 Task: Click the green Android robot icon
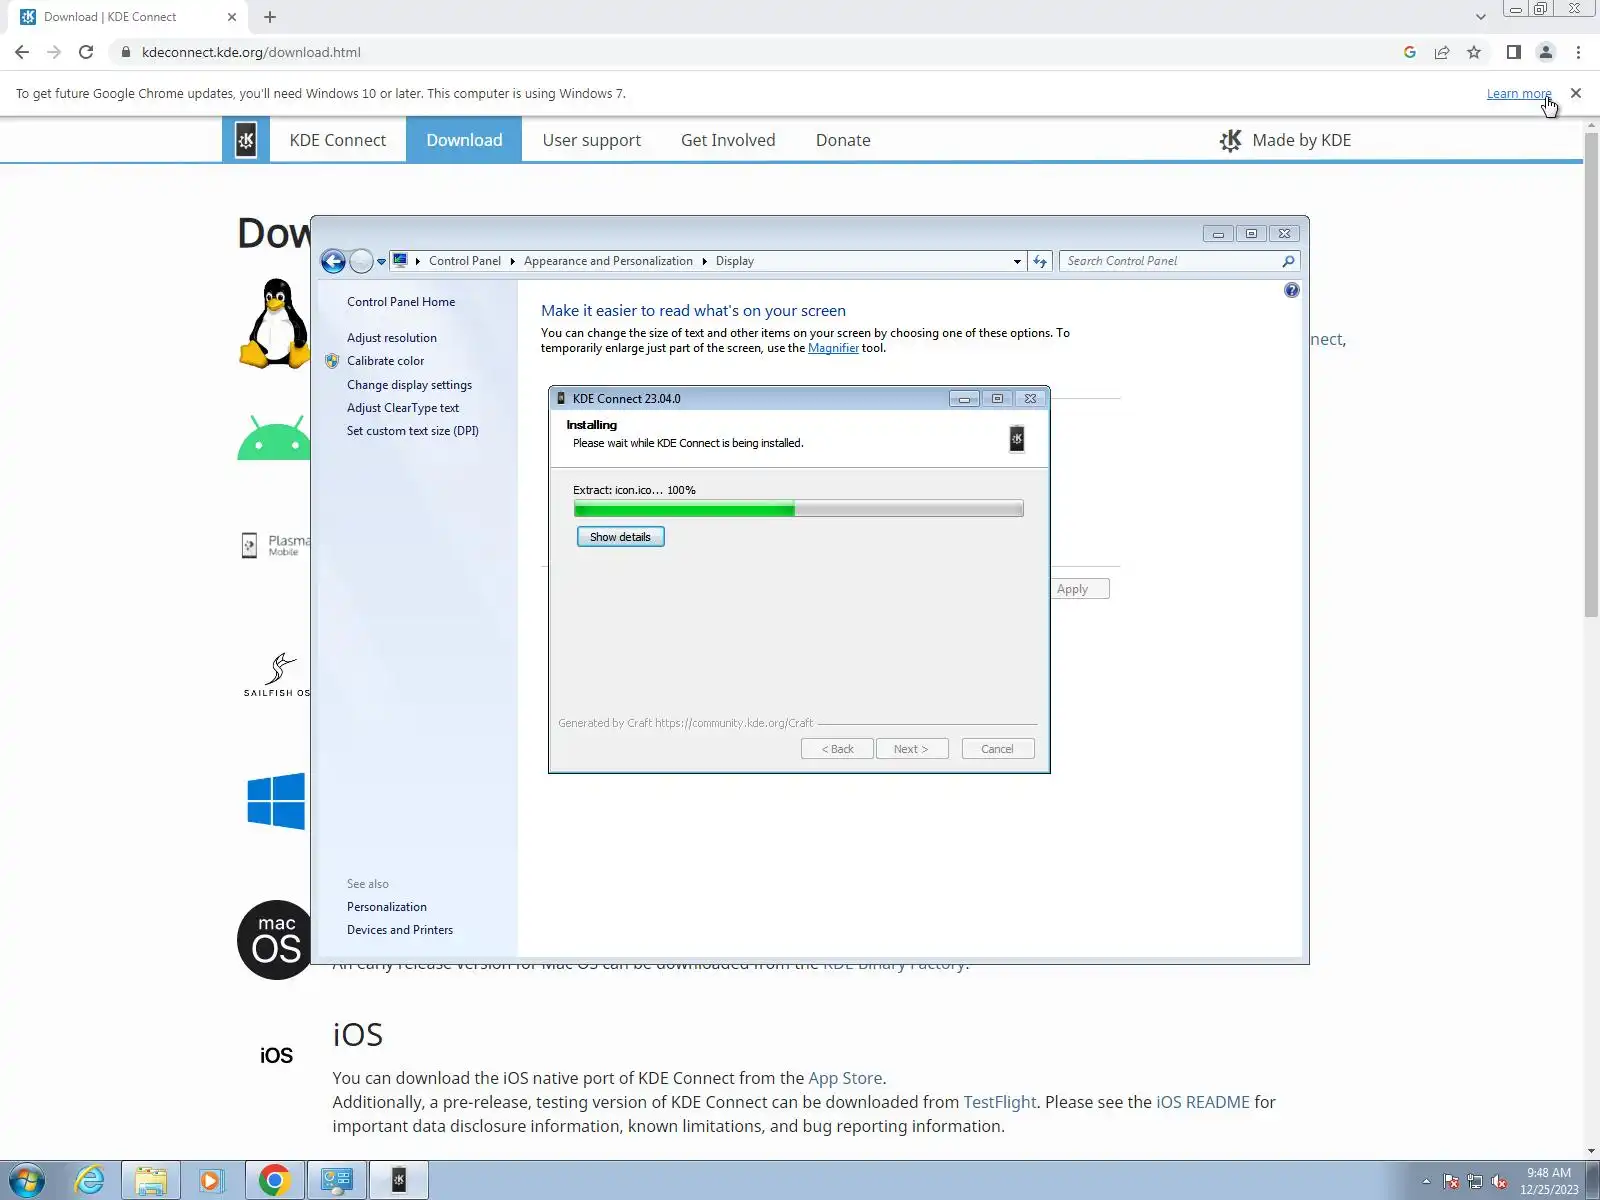274,438
